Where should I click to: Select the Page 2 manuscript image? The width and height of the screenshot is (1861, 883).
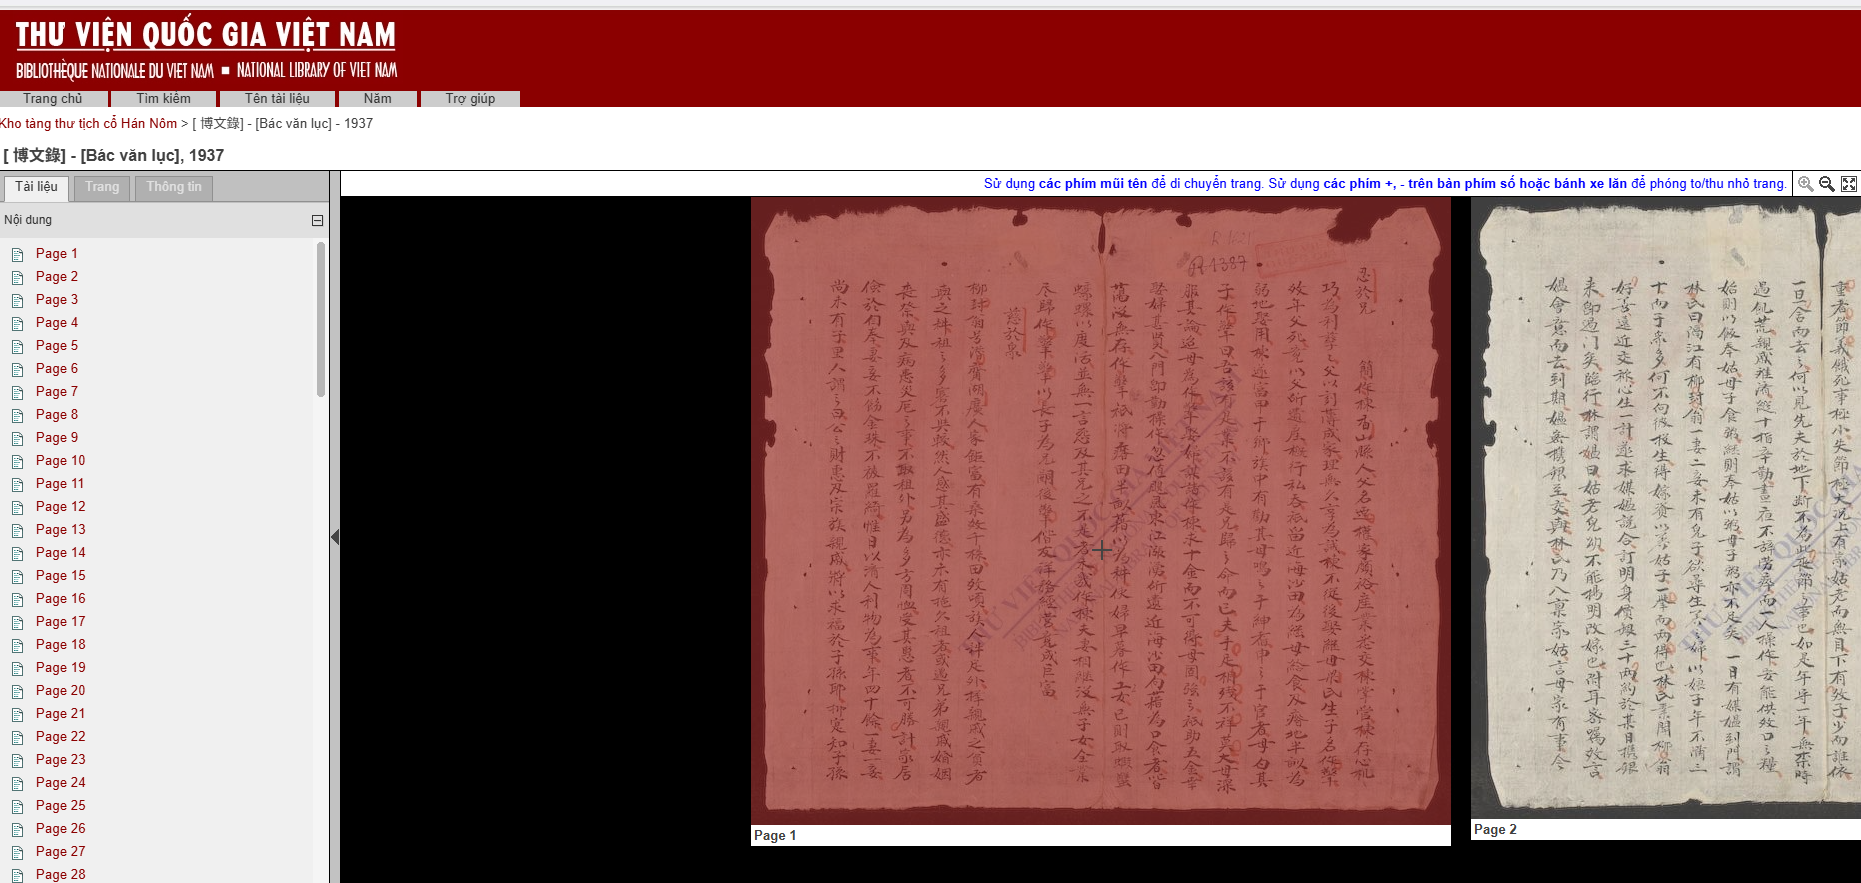tap(1665, 510)
